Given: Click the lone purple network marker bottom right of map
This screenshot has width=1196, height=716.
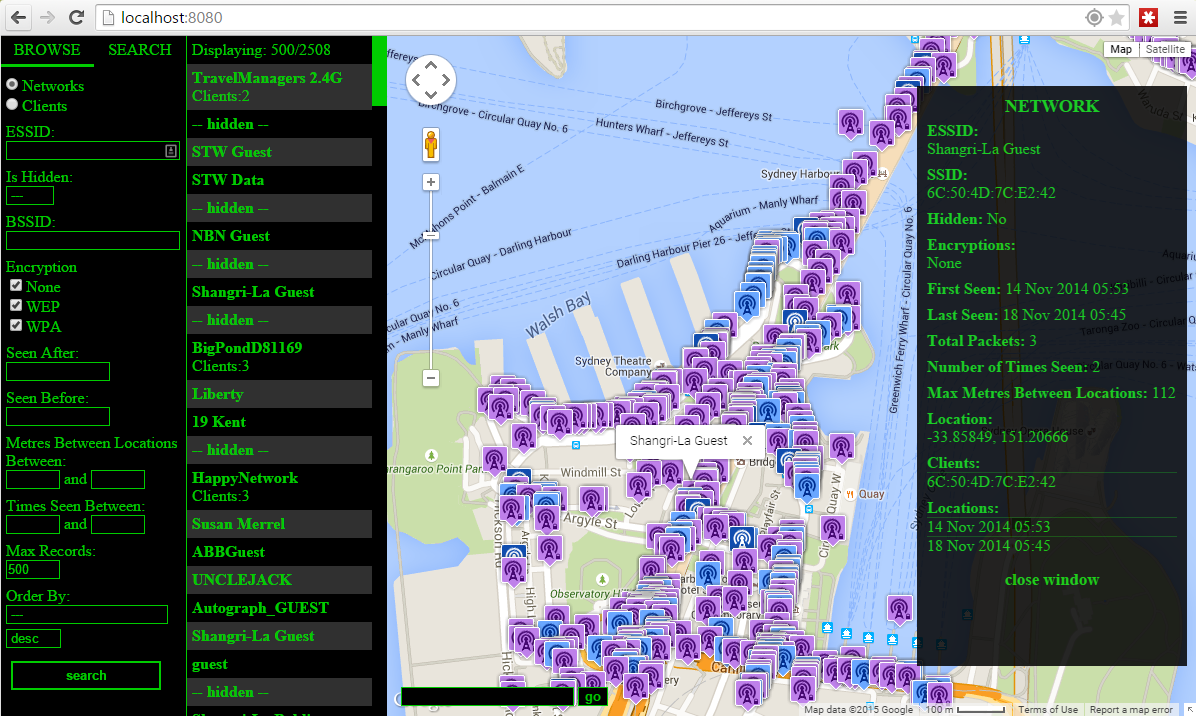Looking at the screenshot, I should click(x=899, y=611).
